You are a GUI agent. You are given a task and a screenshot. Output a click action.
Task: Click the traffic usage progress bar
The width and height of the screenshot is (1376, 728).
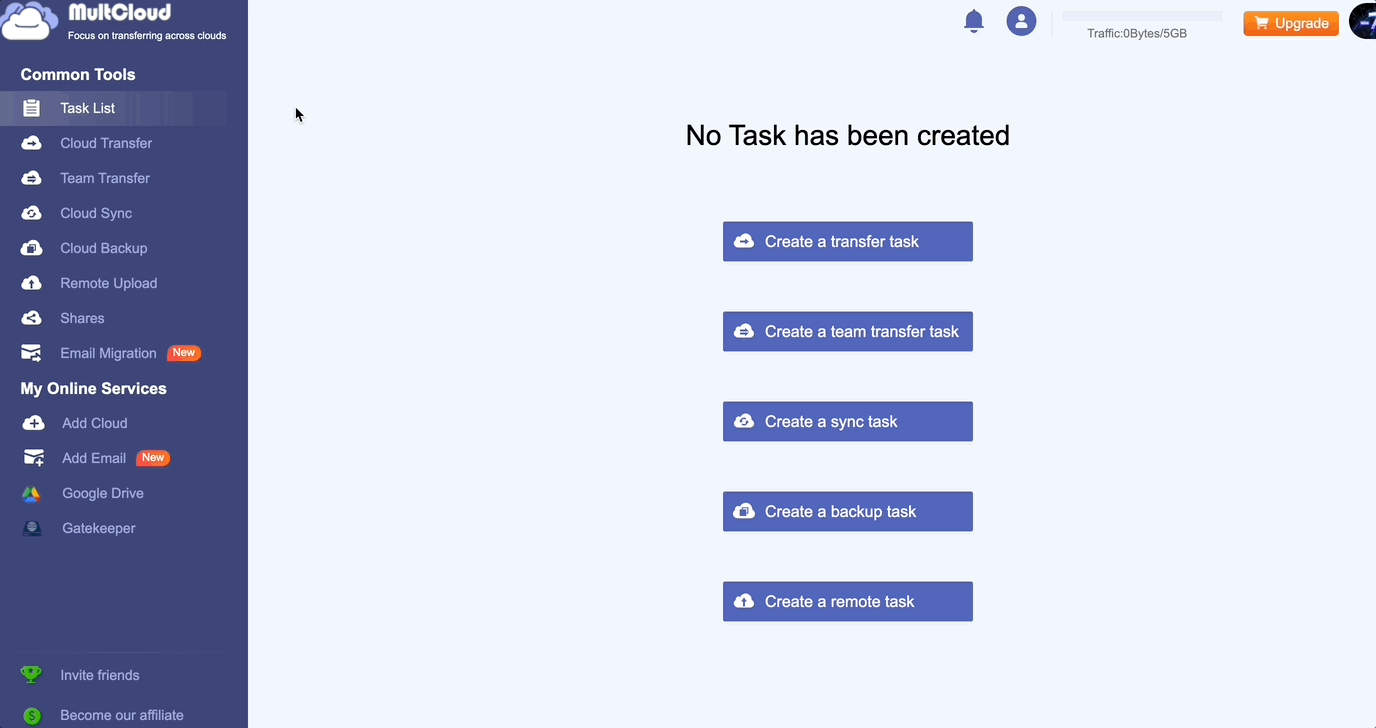(x=1142, y=16)
